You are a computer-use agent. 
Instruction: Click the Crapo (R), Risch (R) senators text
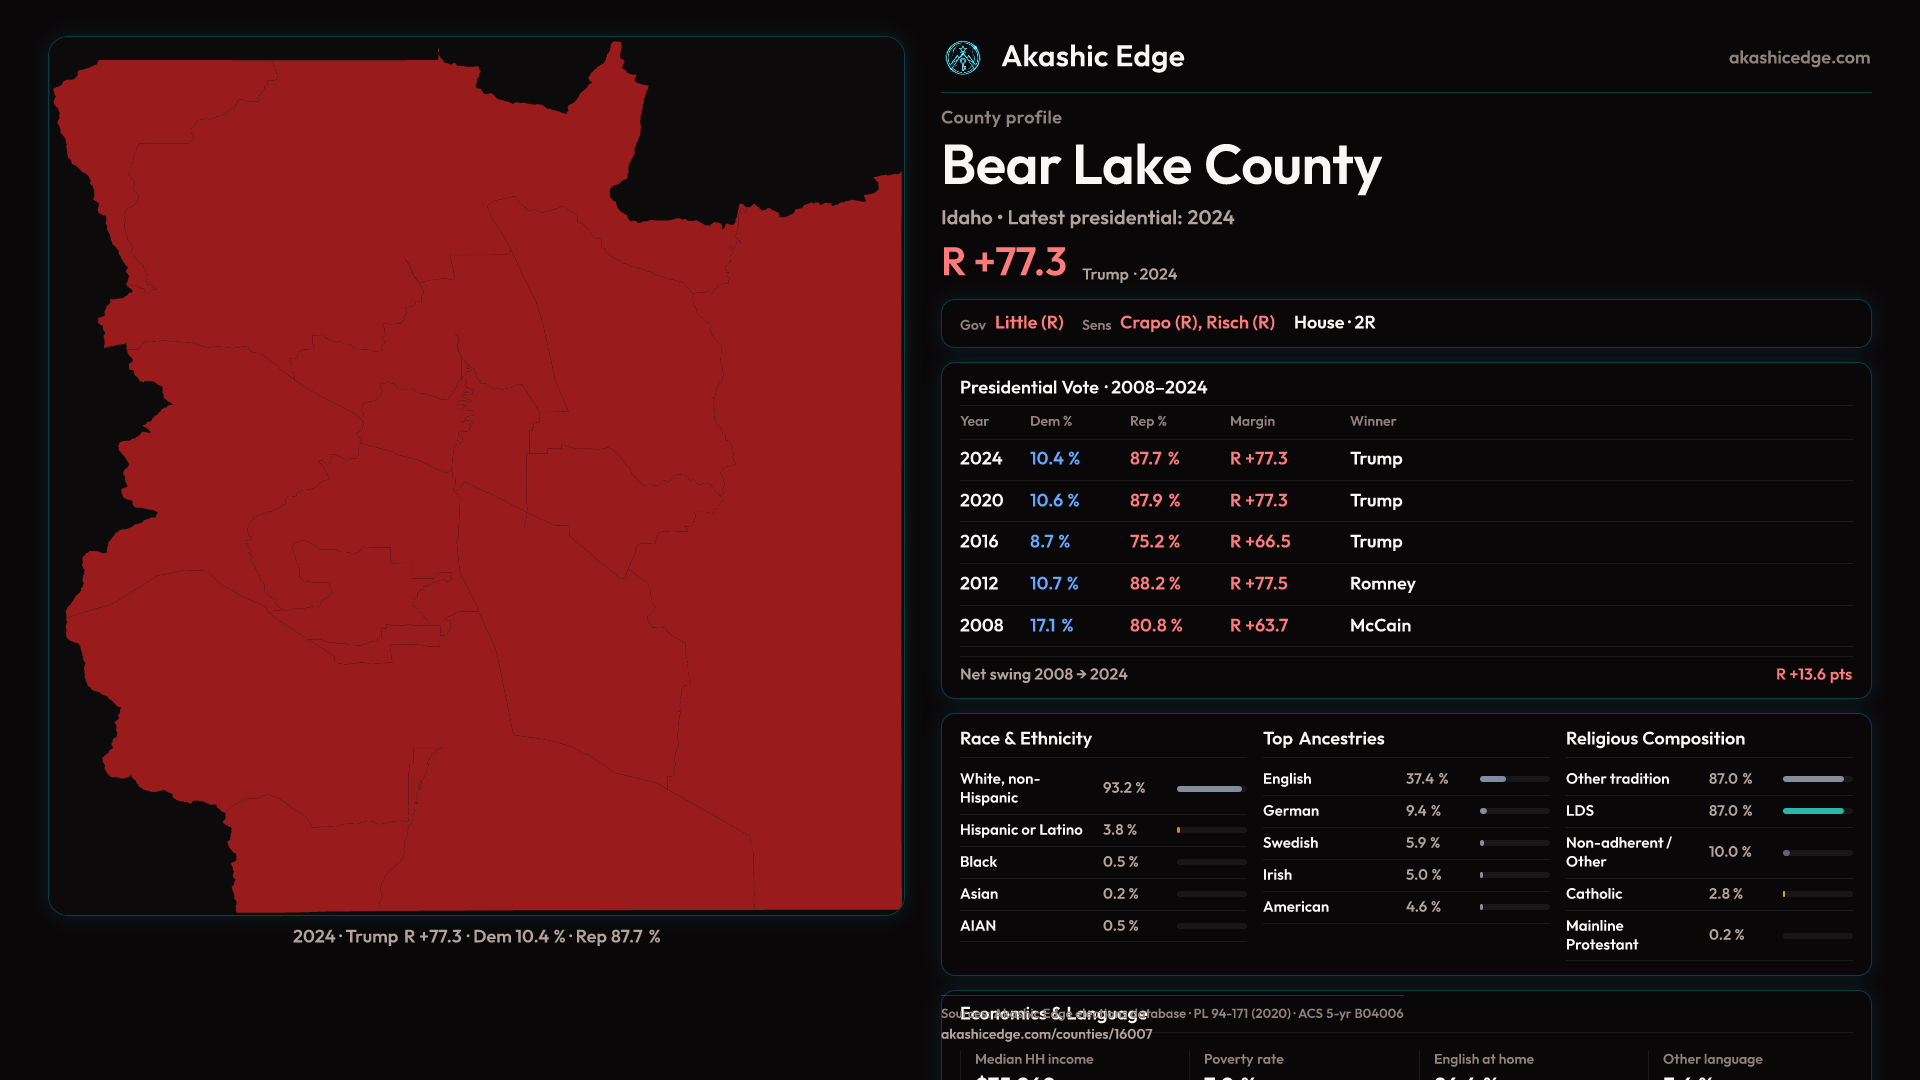pos(1197,323)
